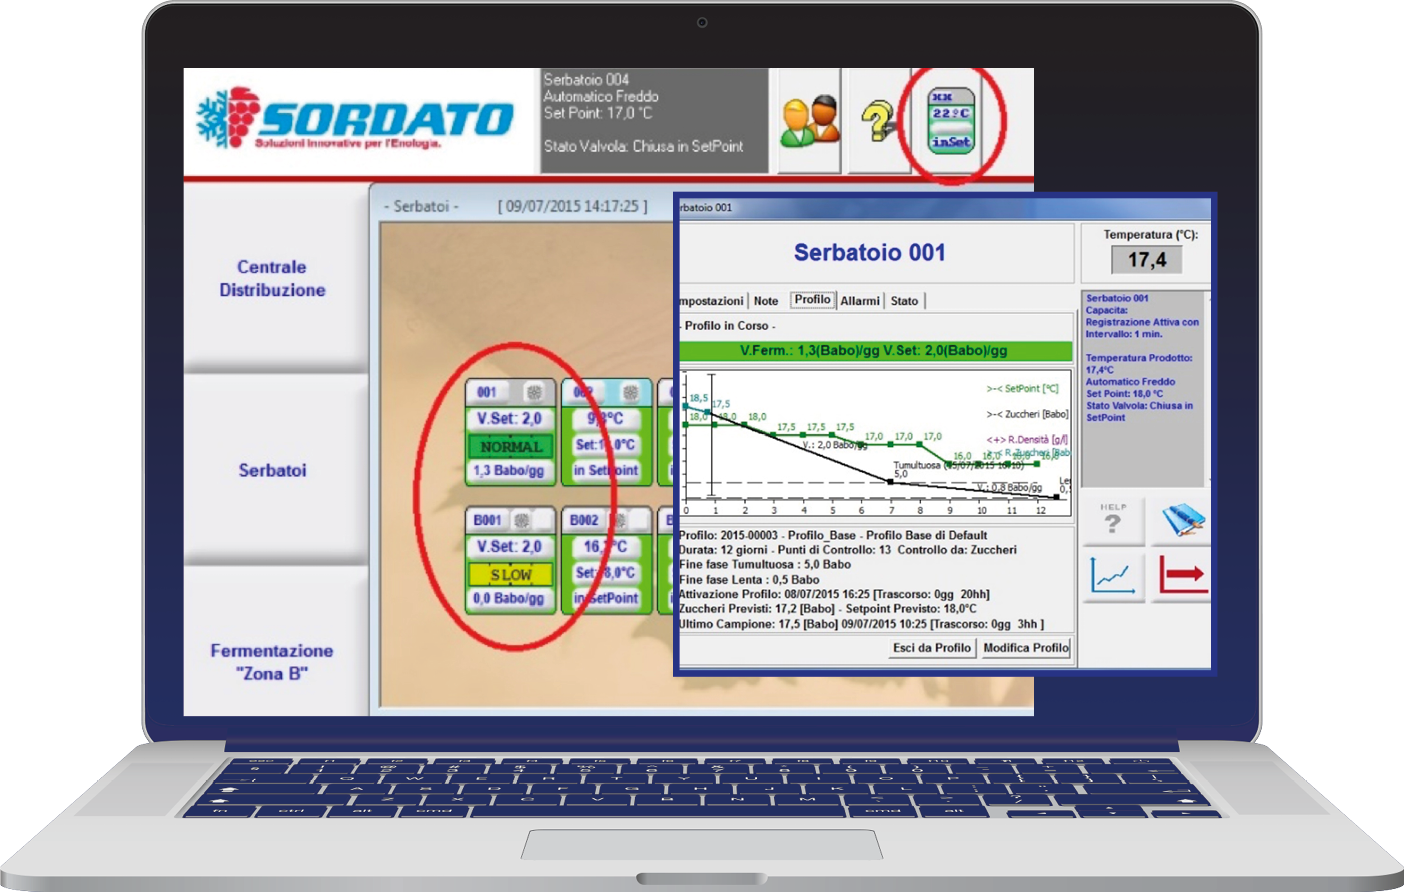Click the snowflake icon on tank B001

pyautogui.click(x=522, y=520)
